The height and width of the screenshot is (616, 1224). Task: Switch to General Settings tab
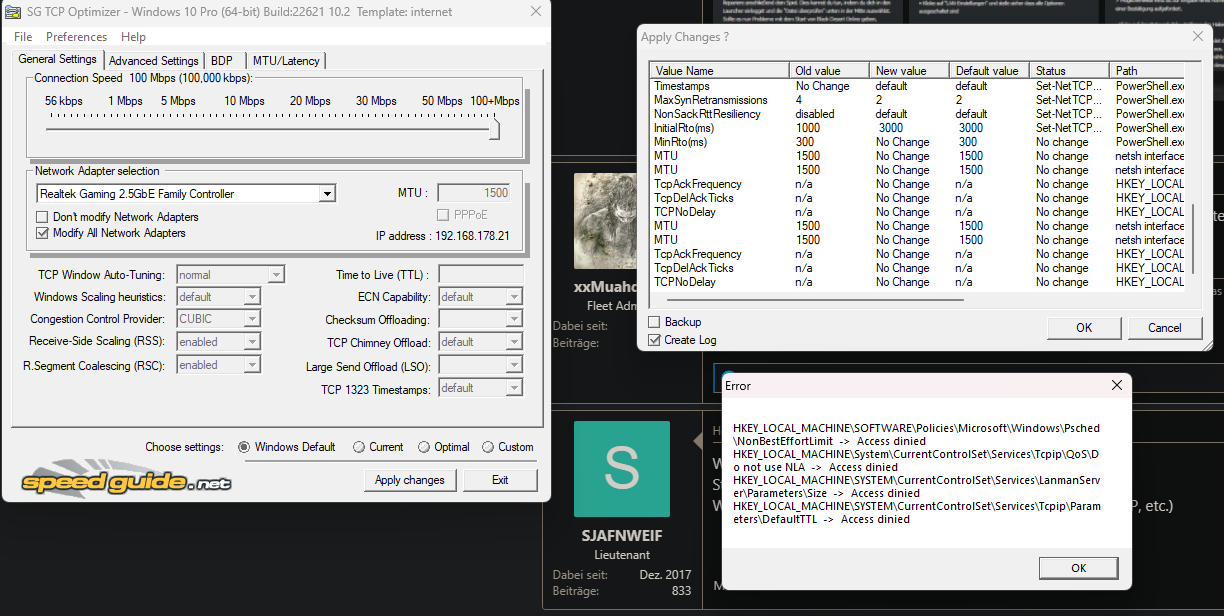[58, 60]
